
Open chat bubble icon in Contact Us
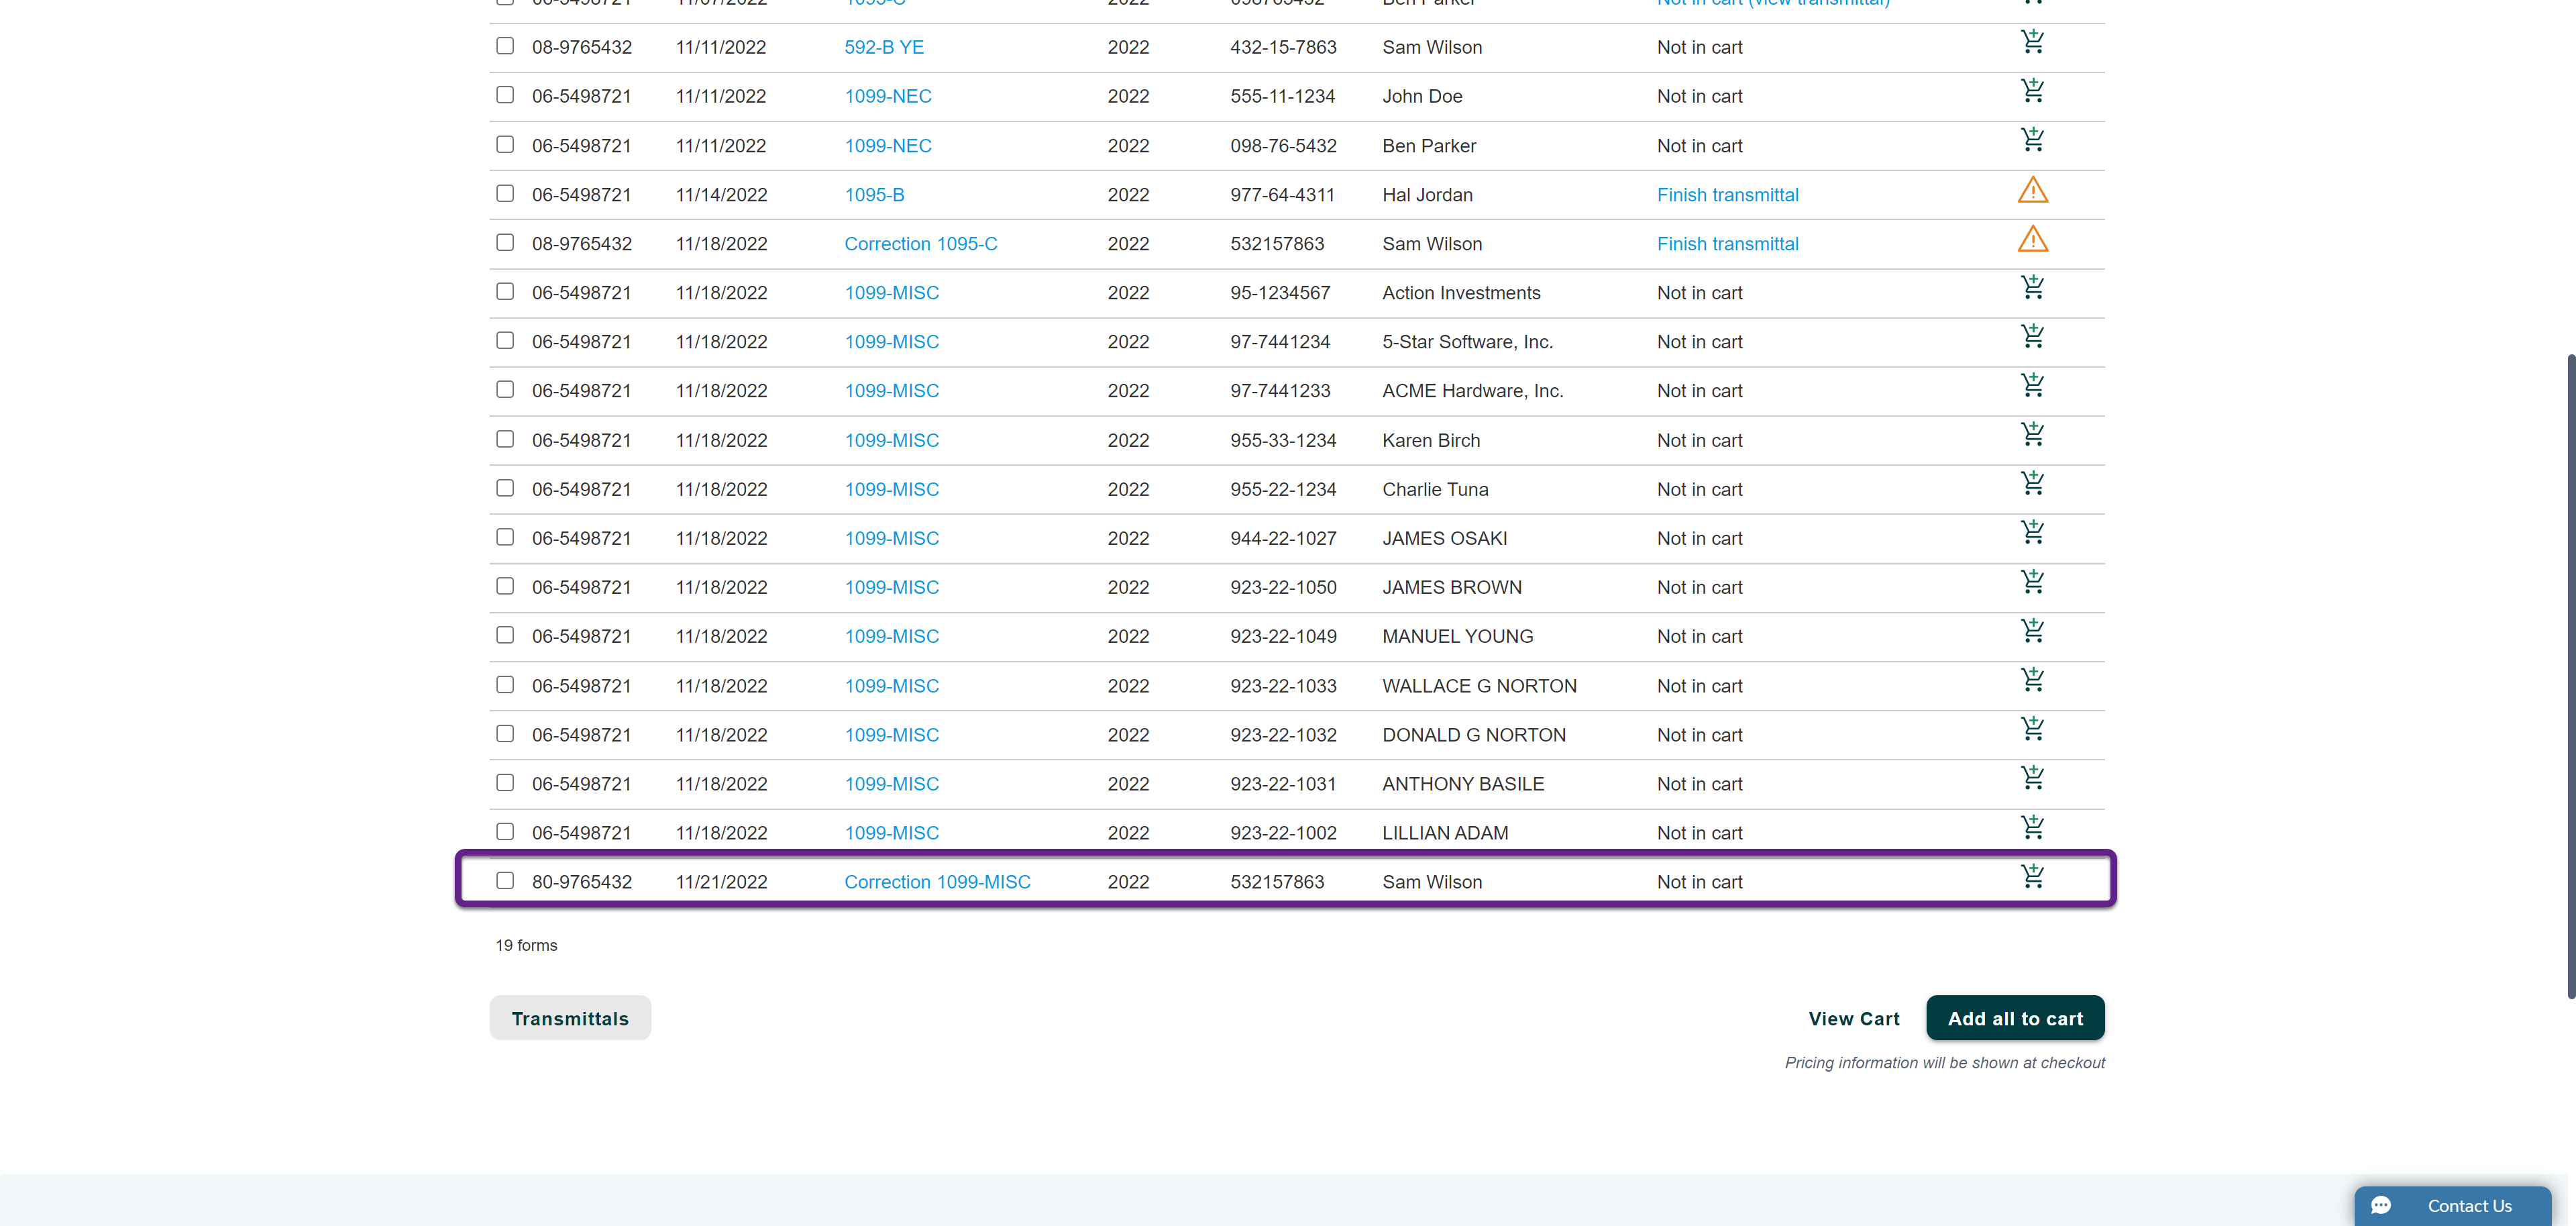(x=2381, y=1205)
